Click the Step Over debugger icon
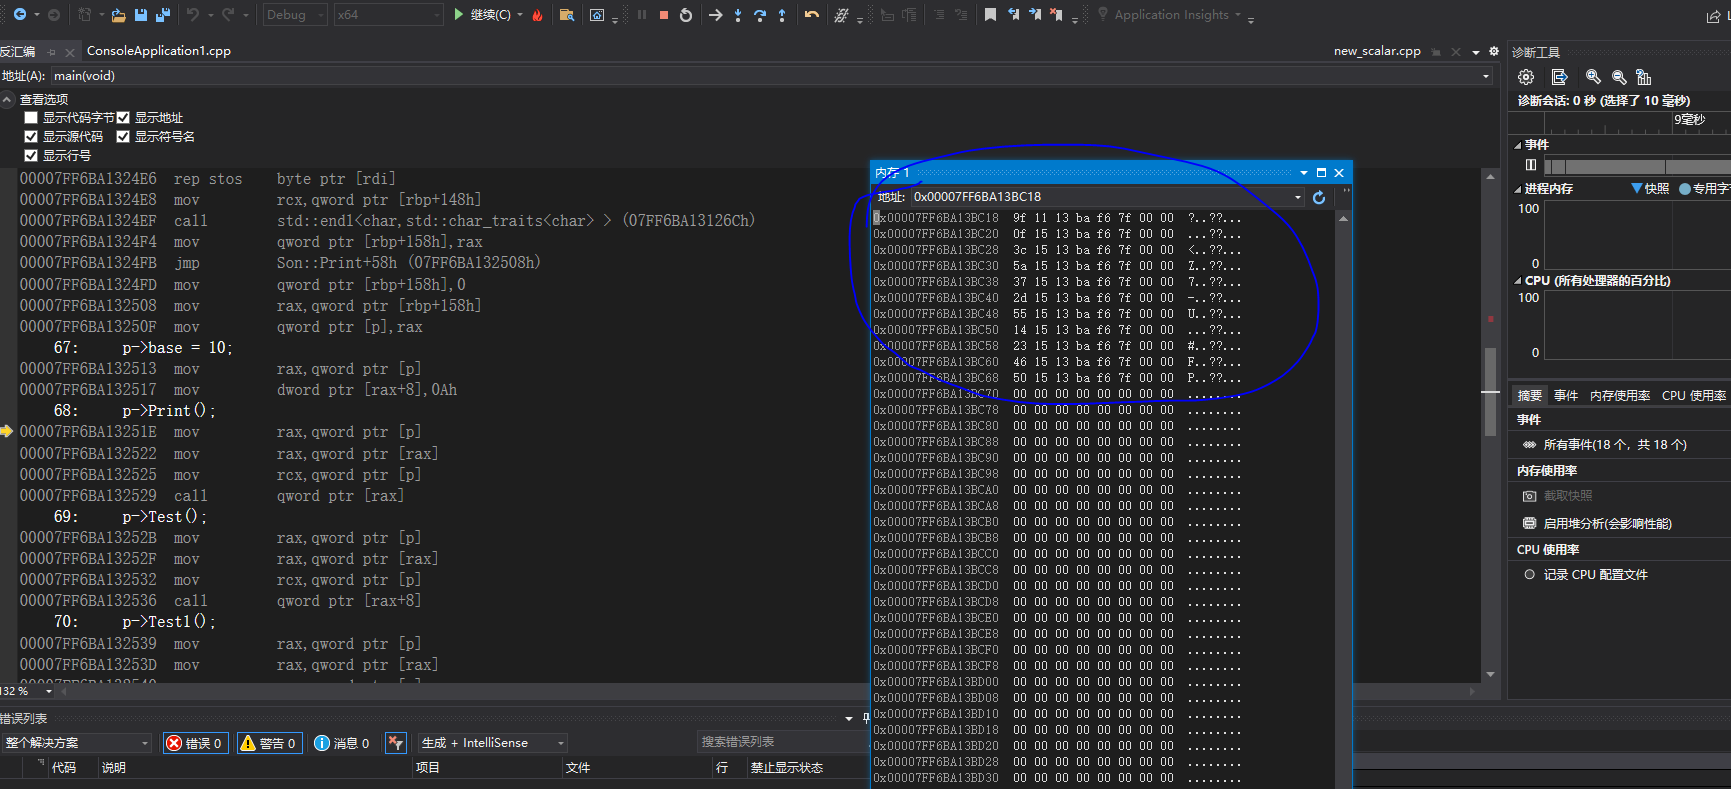Screen dimensions: 1731x789 760,15
